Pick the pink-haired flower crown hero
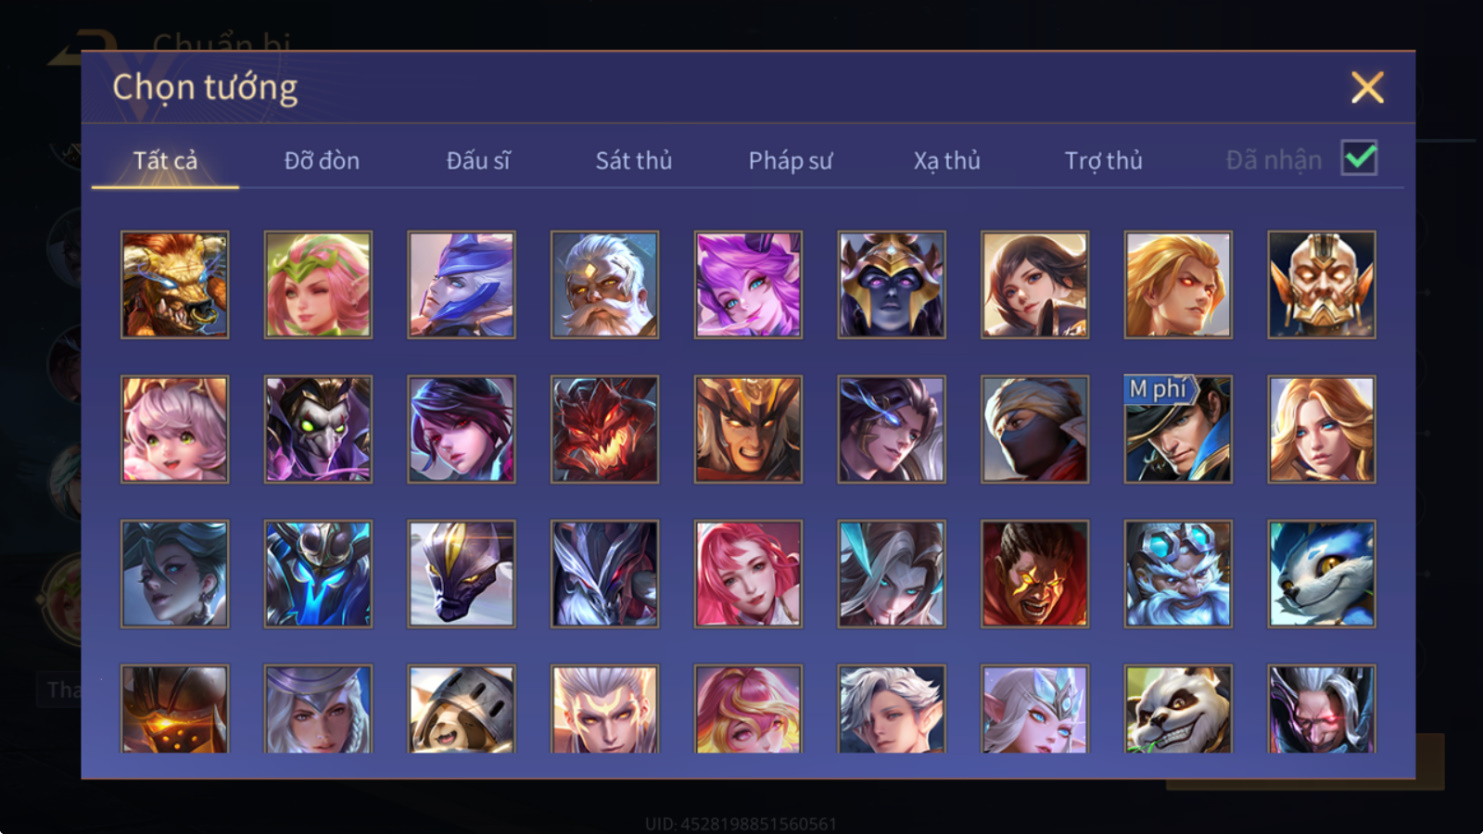The image size is (1483, 834). coord(318,285)
